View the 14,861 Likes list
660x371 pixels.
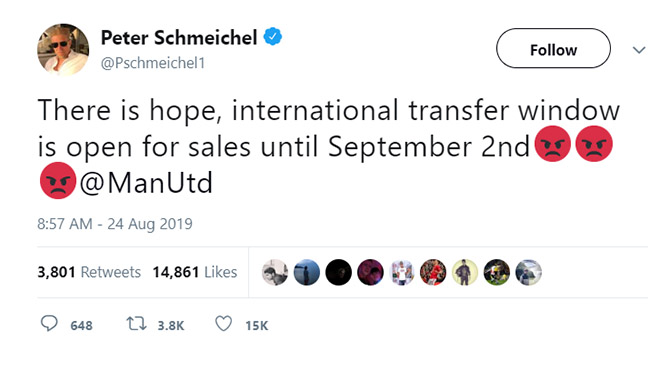[x=195, y=272]
